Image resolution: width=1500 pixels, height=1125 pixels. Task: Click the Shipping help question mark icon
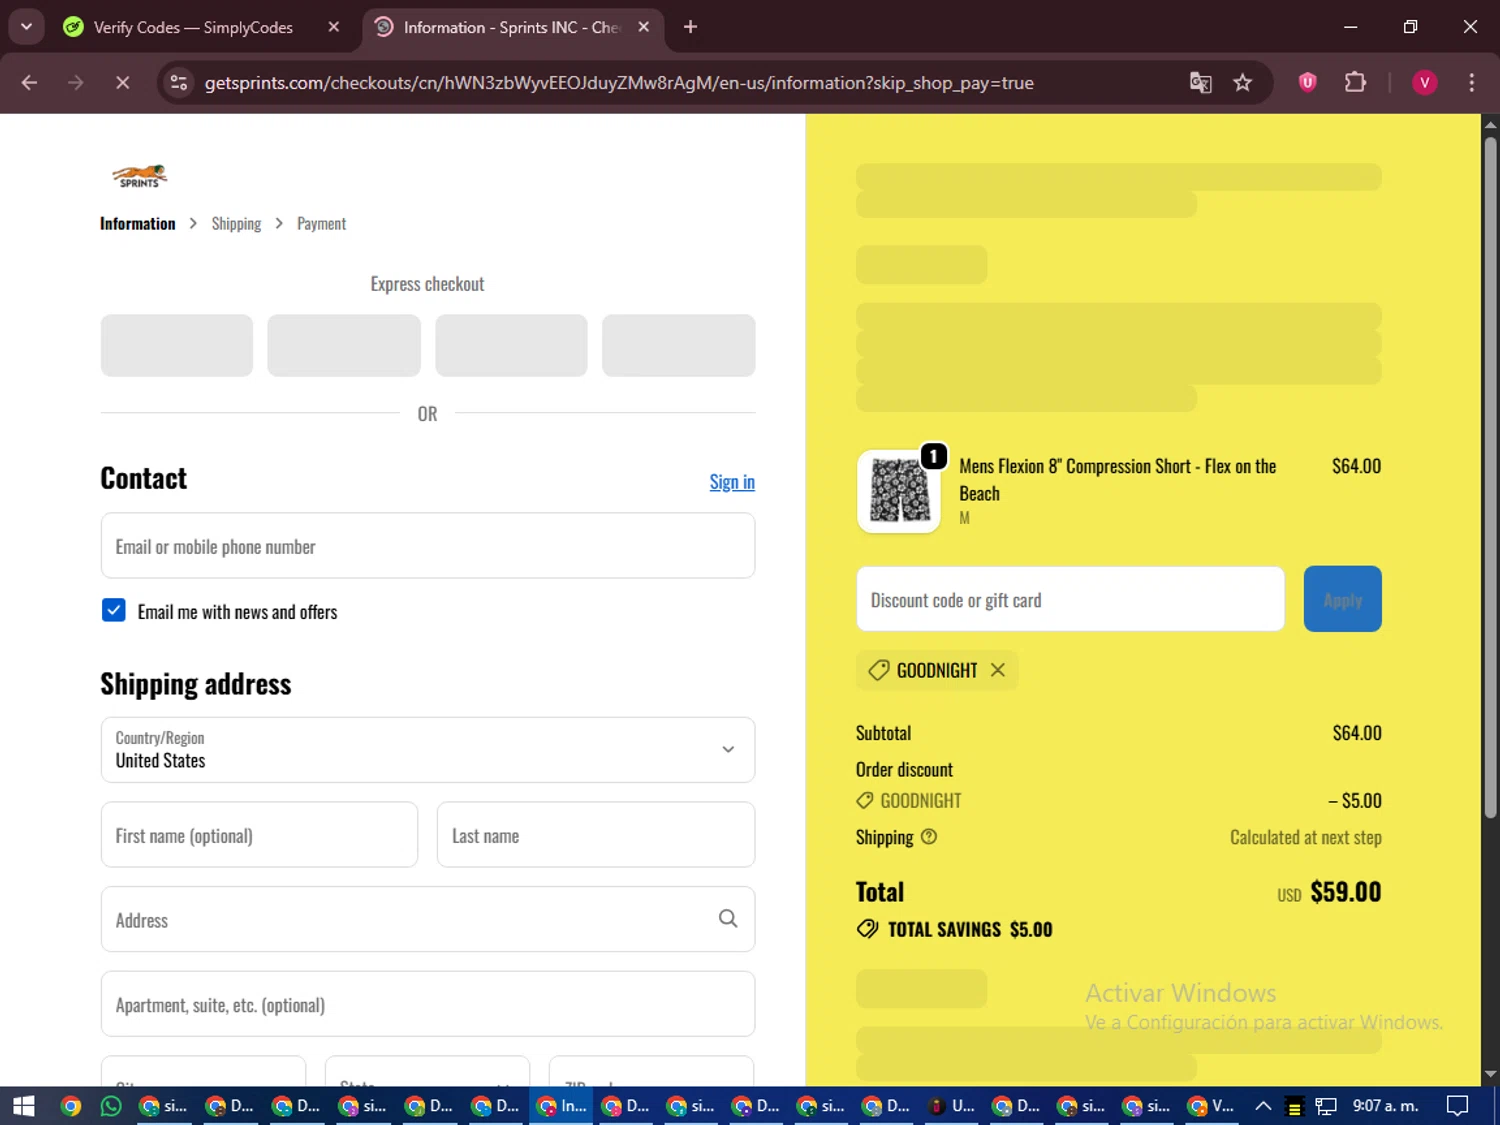[929, 837]
